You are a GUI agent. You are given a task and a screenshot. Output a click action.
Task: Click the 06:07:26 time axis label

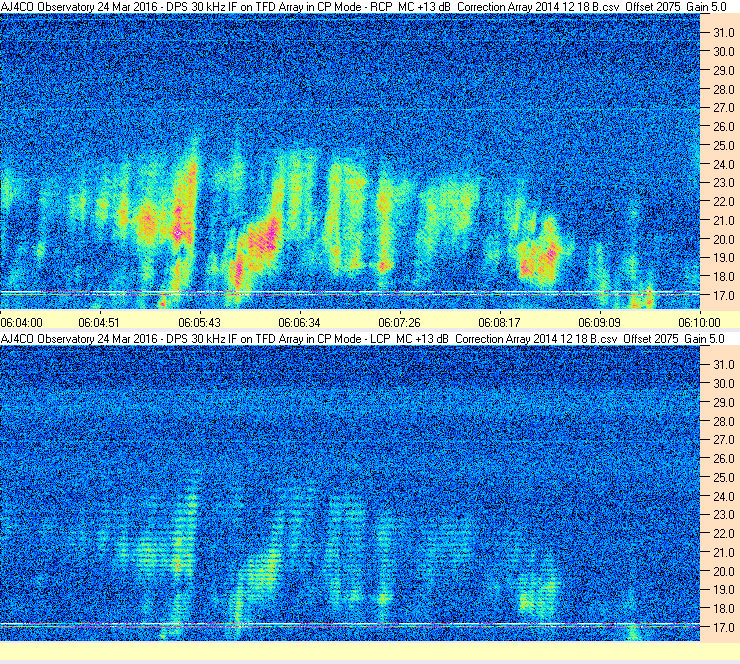pos(399,323)
